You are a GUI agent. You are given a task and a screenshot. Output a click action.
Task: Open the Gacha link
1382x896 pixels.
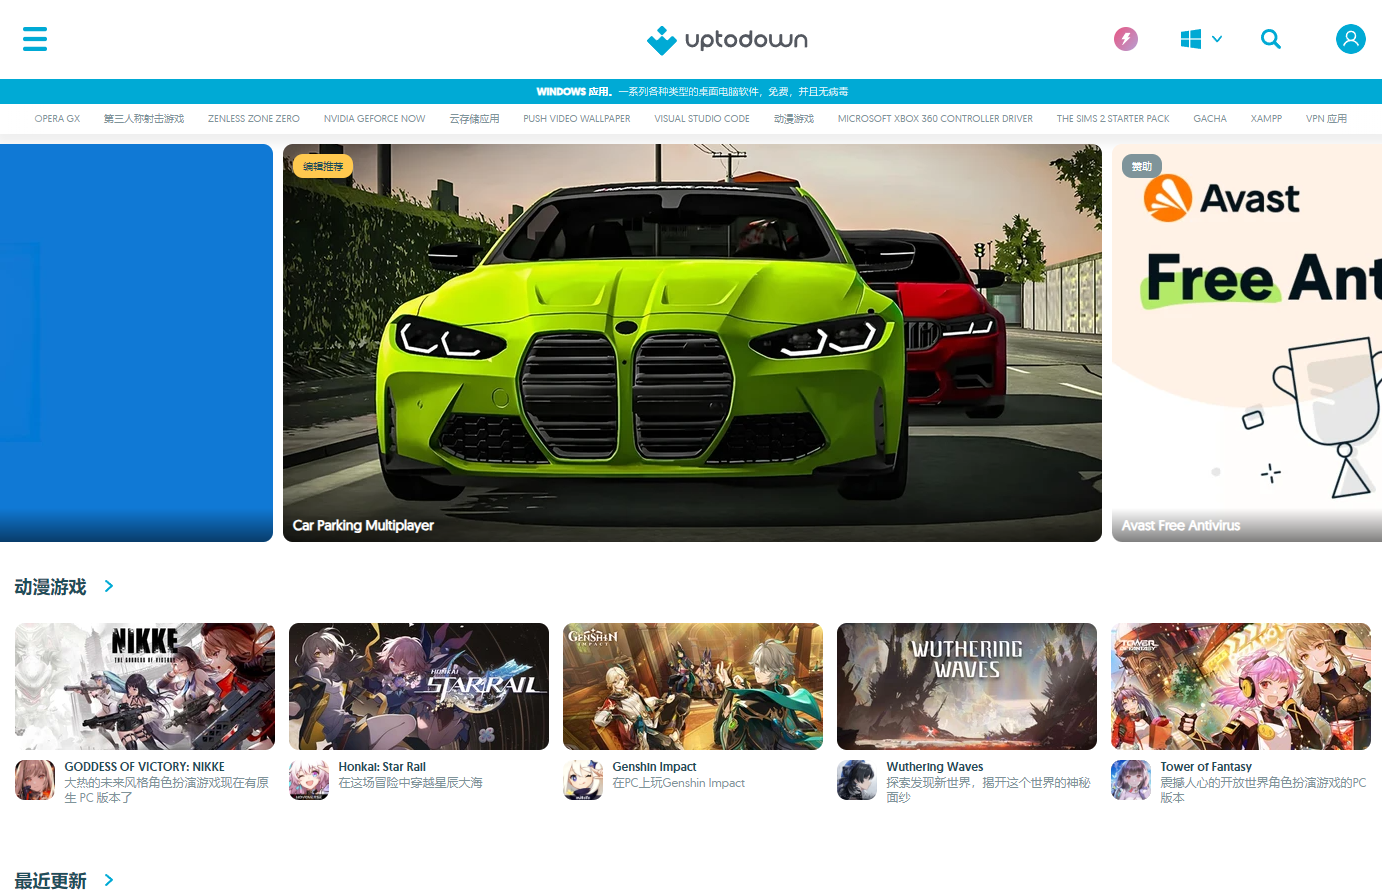(1210, 119)
